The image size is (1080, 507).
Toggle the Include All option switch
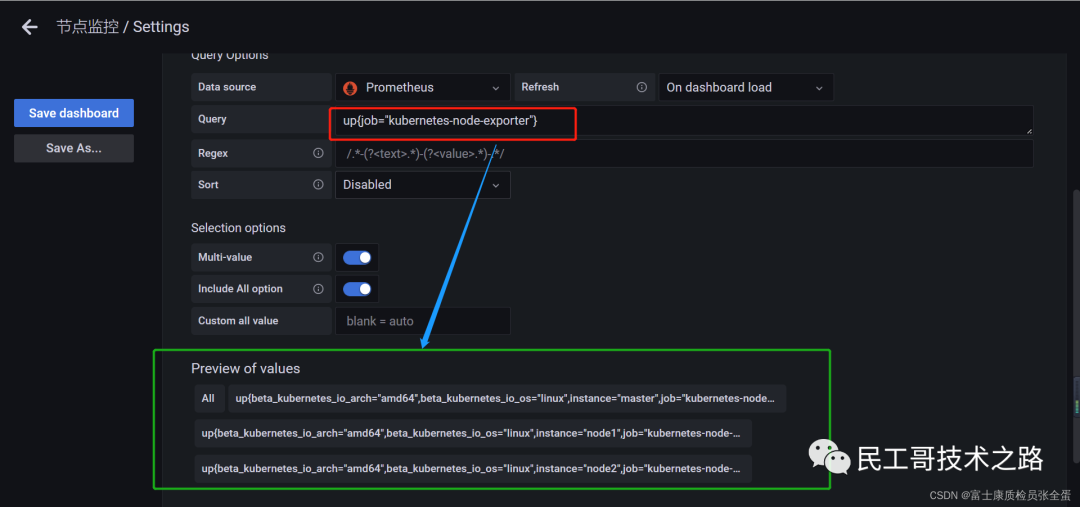[x=357, y=289]
